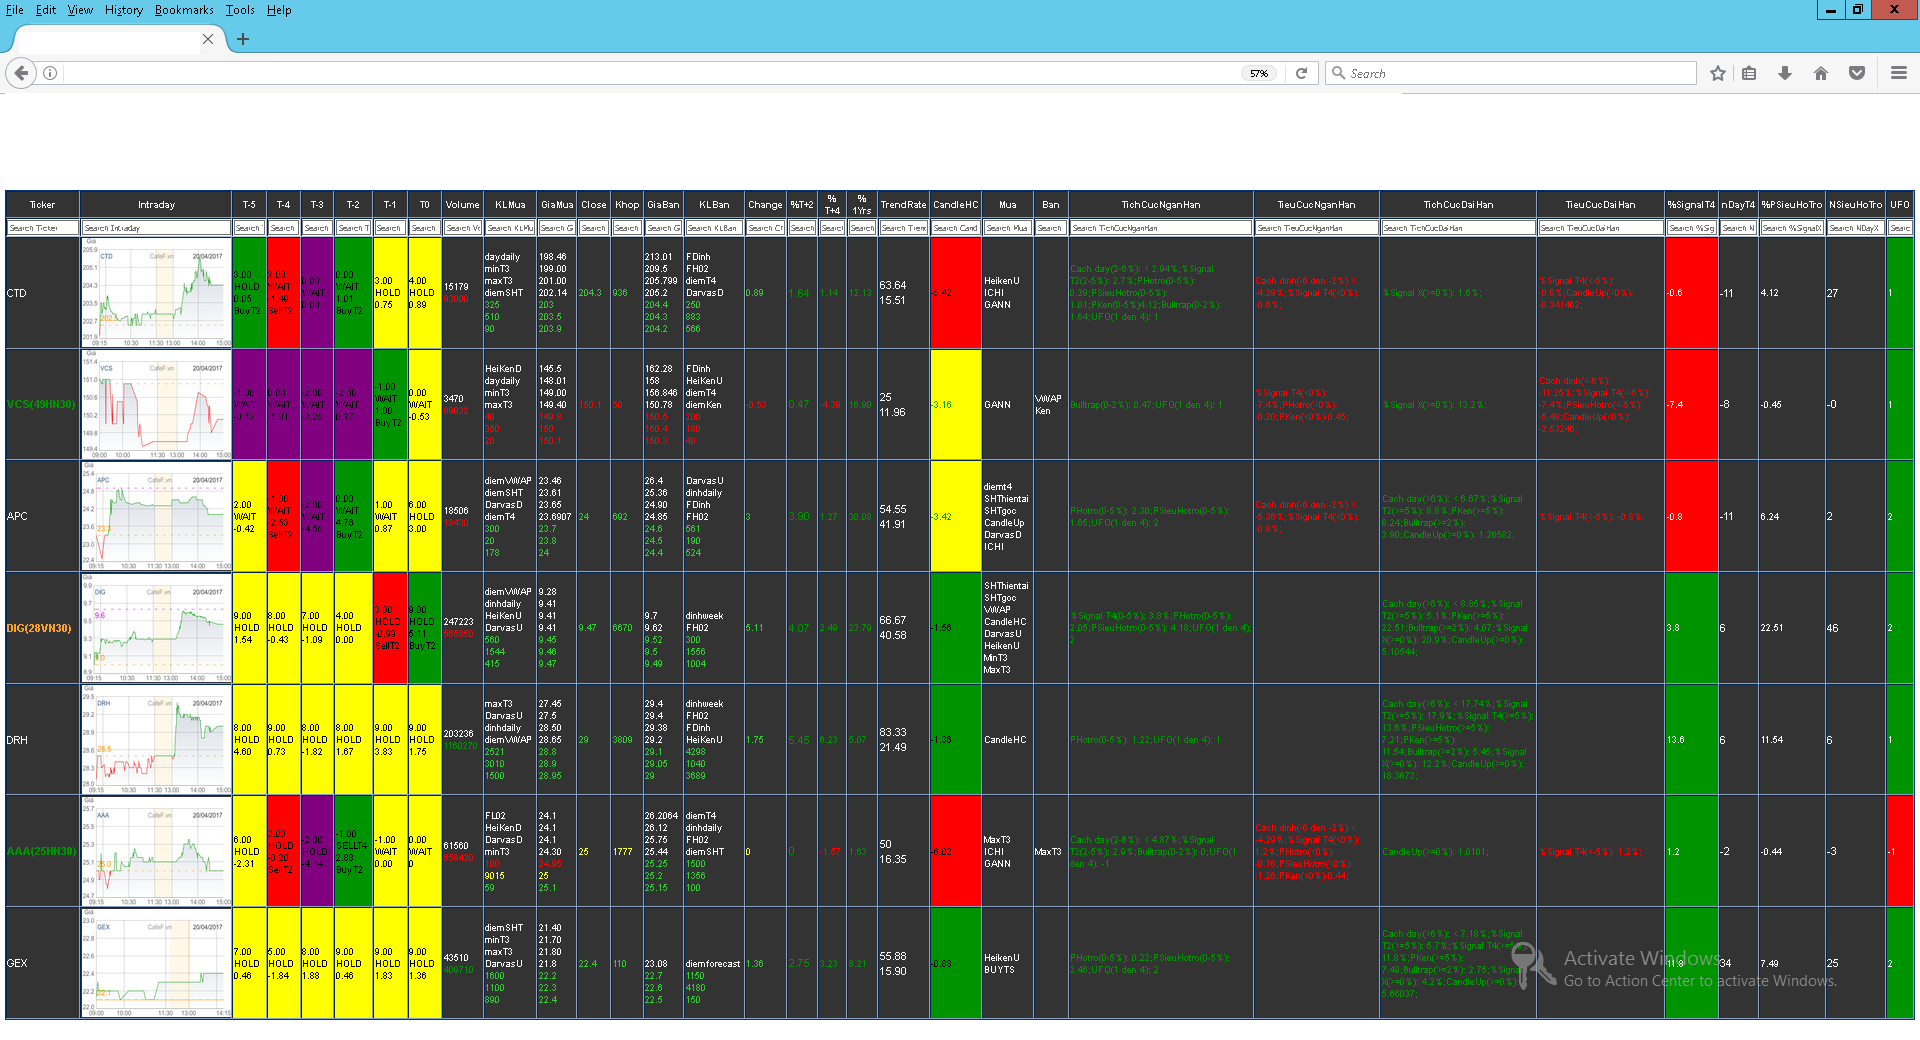Open the Bookmarks menu
Image resolution: width=1920 pixels, height=1040 pixels.
(x=184, y=10)
